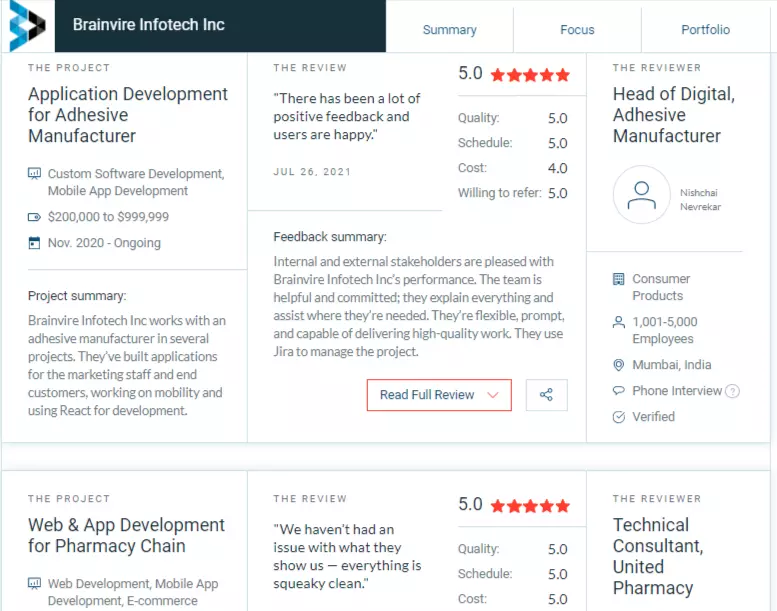Switch to the Focus tab
This screenshot has height=611, width=777.
pos(577,30)
